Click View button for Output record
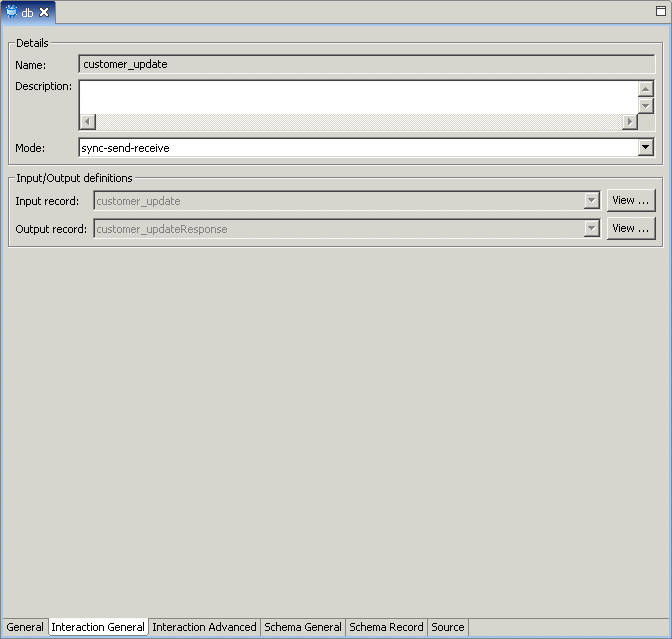The image size is (672, 639). coord(631,228)
